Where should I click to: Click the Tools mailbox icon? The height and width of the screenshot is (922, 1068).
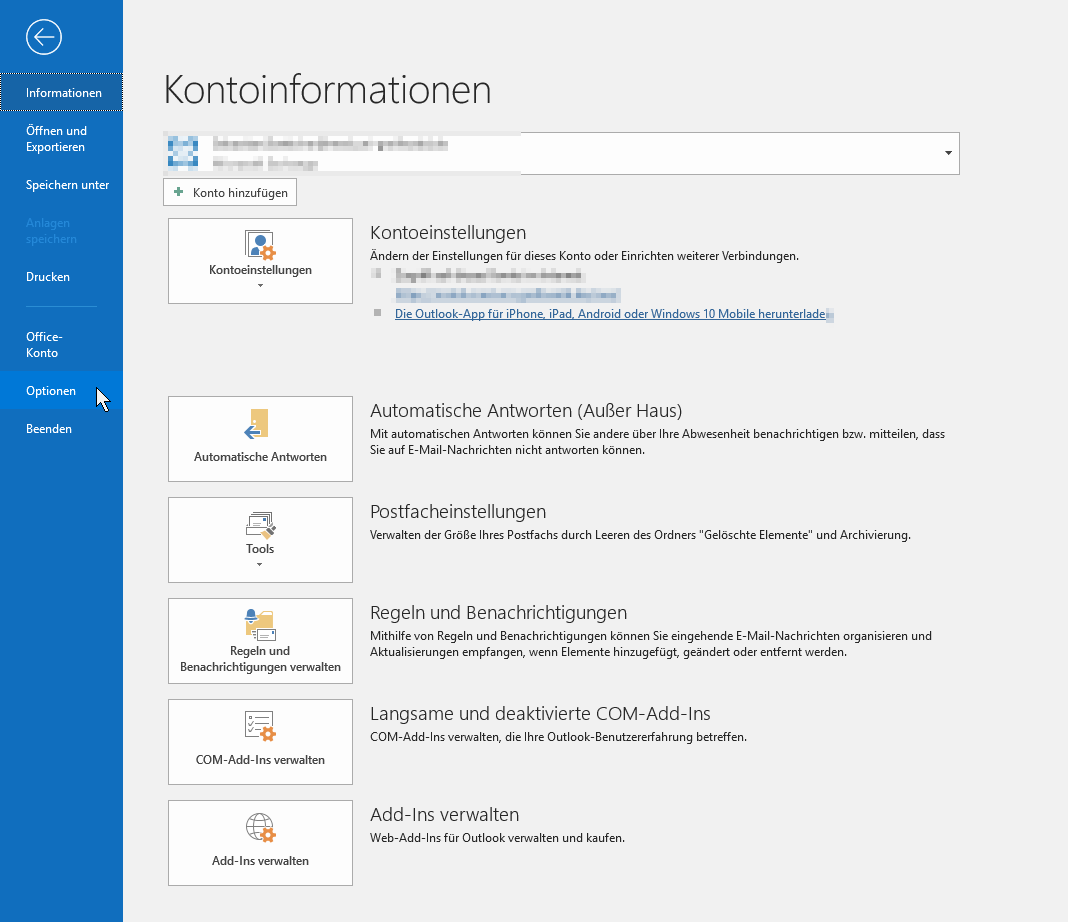[260, 525]
